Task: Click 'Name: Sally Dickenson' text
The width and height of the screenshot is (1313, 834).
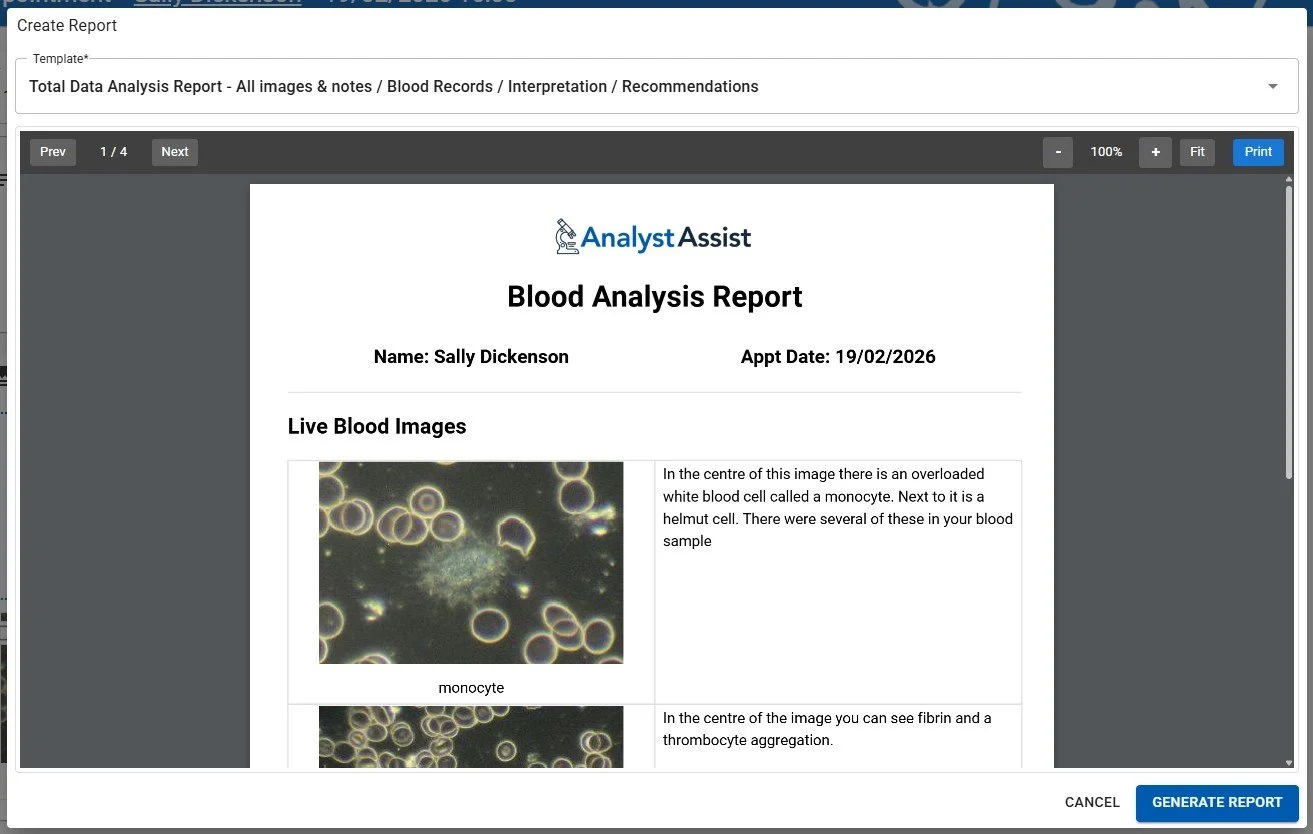Action: click(471, 357)
